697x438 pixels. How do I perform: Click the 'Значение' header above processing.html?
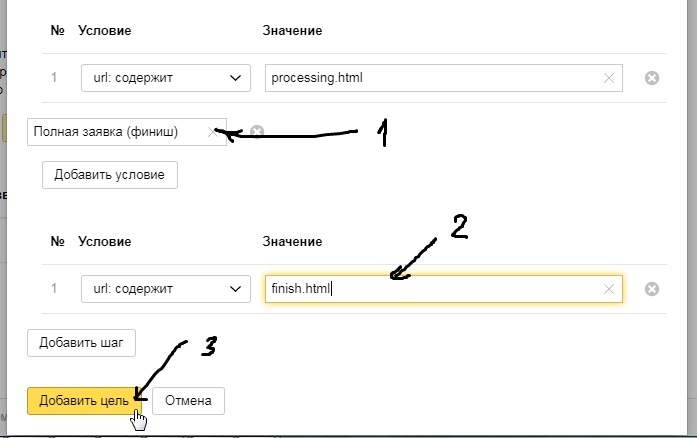(x=292, y=31)
